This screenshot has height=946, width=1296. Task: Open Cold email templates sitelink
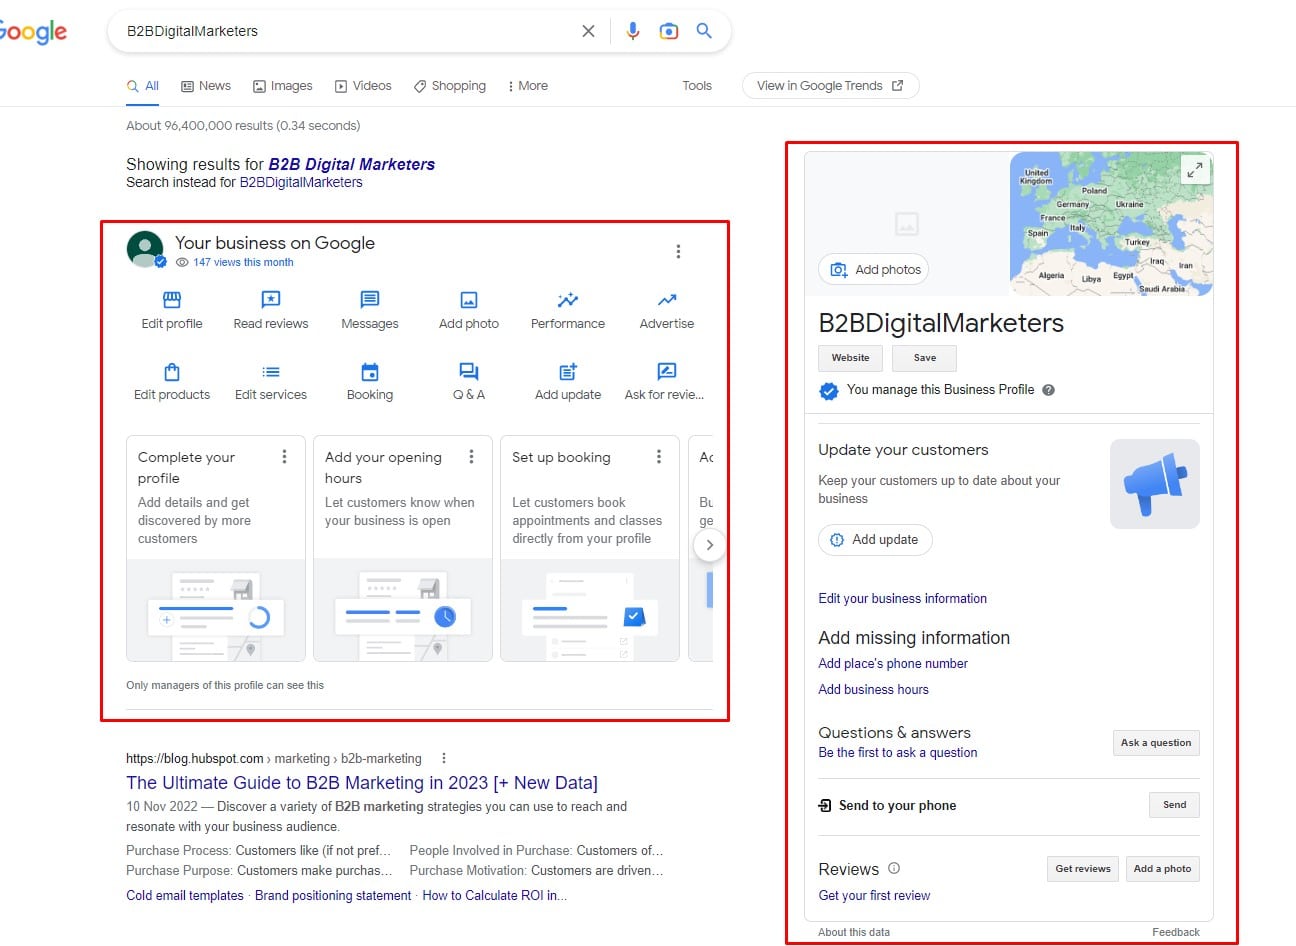(185, 896)
